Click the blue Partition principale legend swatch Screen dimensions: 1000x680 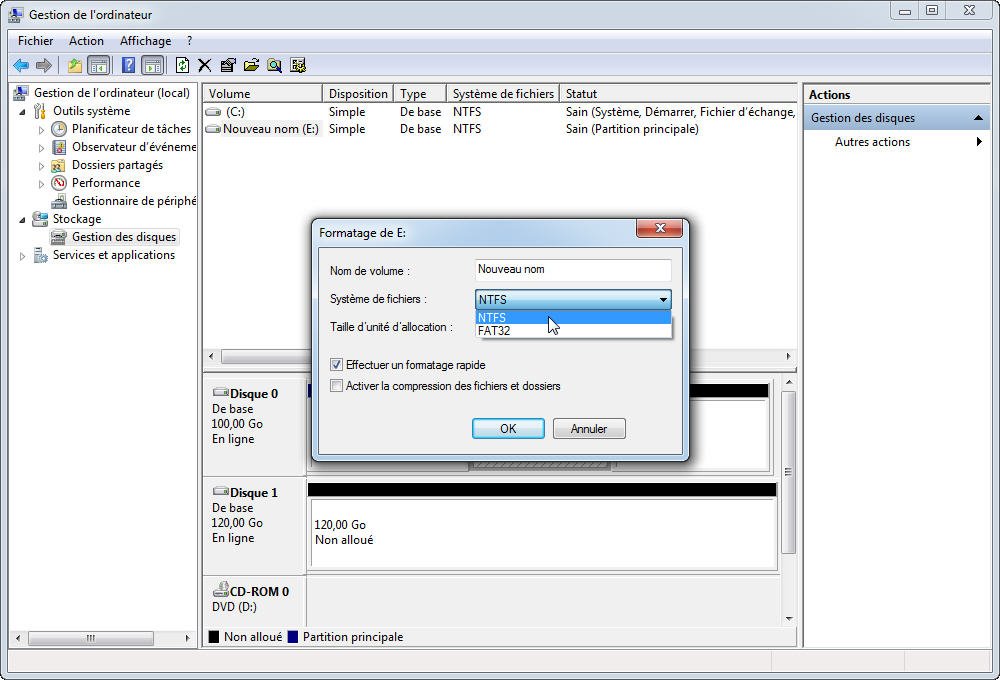click(x=293, y=637)
